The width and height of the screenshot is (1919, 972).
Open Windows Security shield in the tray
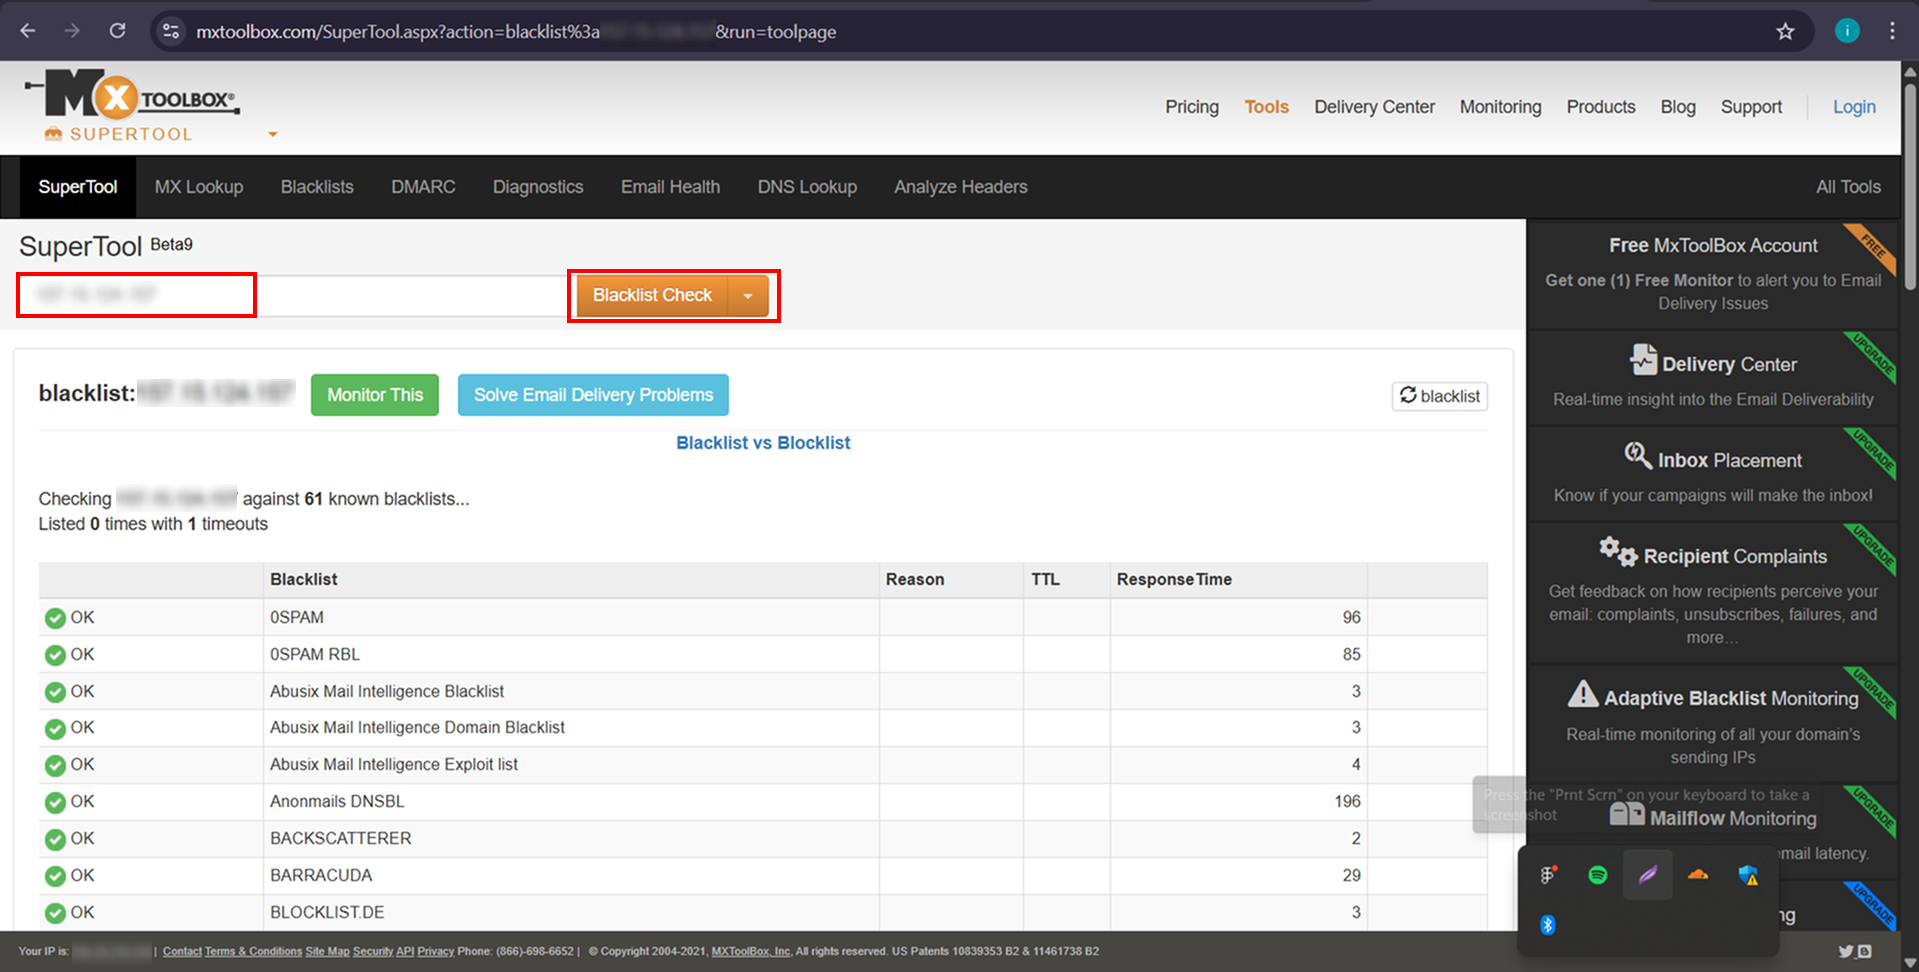(x=1749, y=875)
